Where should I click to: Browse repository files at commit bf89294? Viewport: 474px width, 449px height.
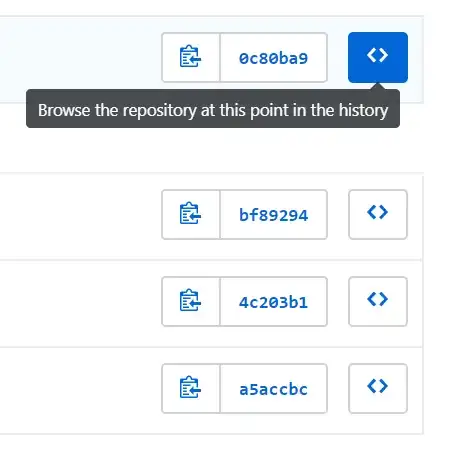point(378,214)
